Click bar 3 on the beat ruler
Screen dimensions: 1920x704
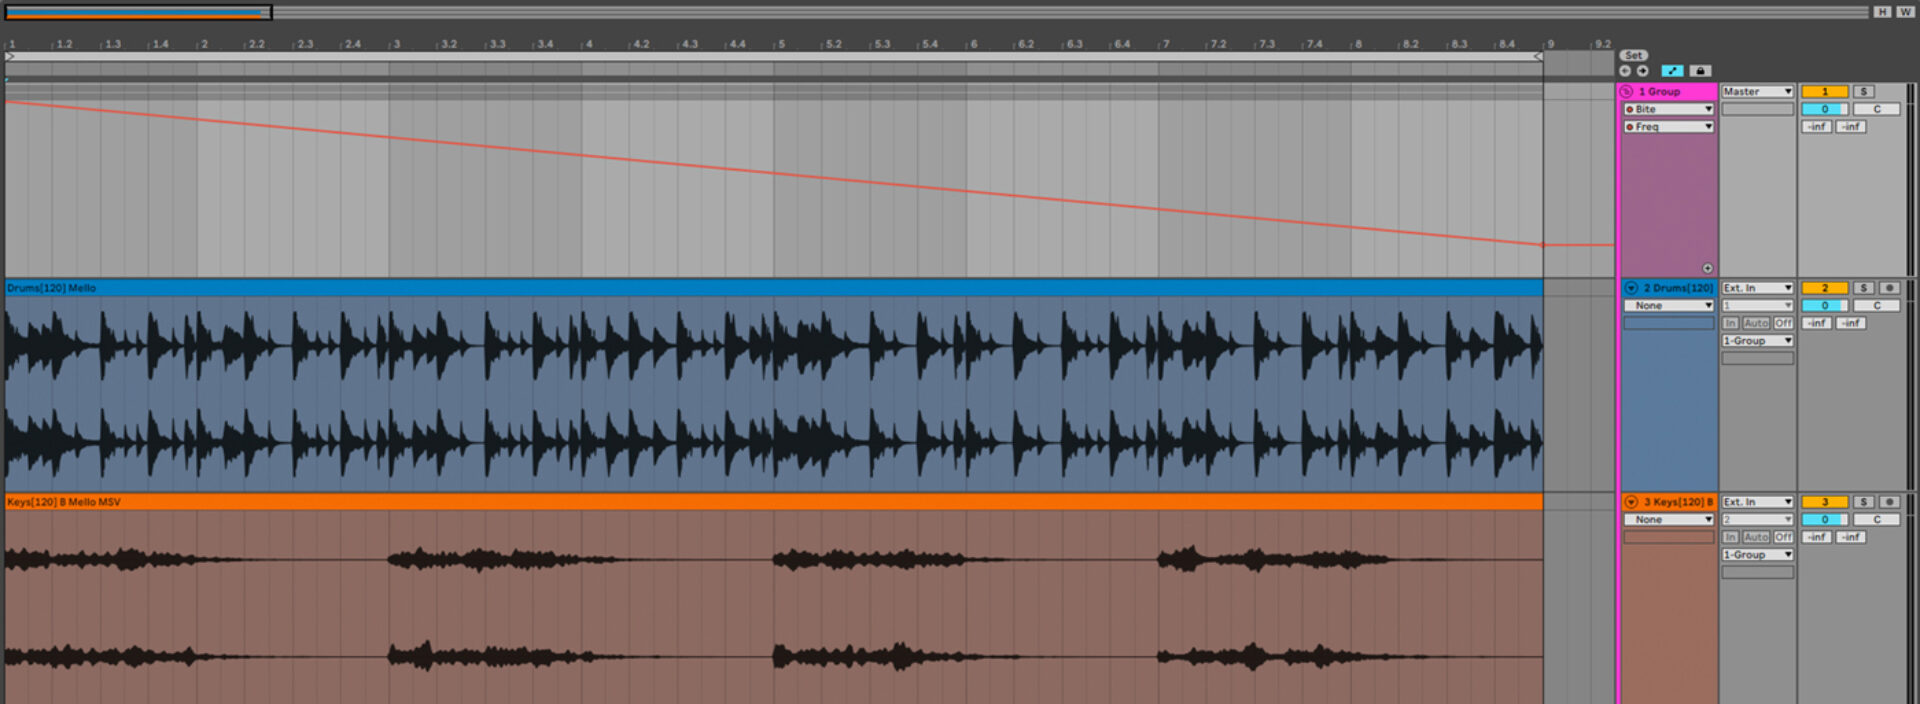397,44
